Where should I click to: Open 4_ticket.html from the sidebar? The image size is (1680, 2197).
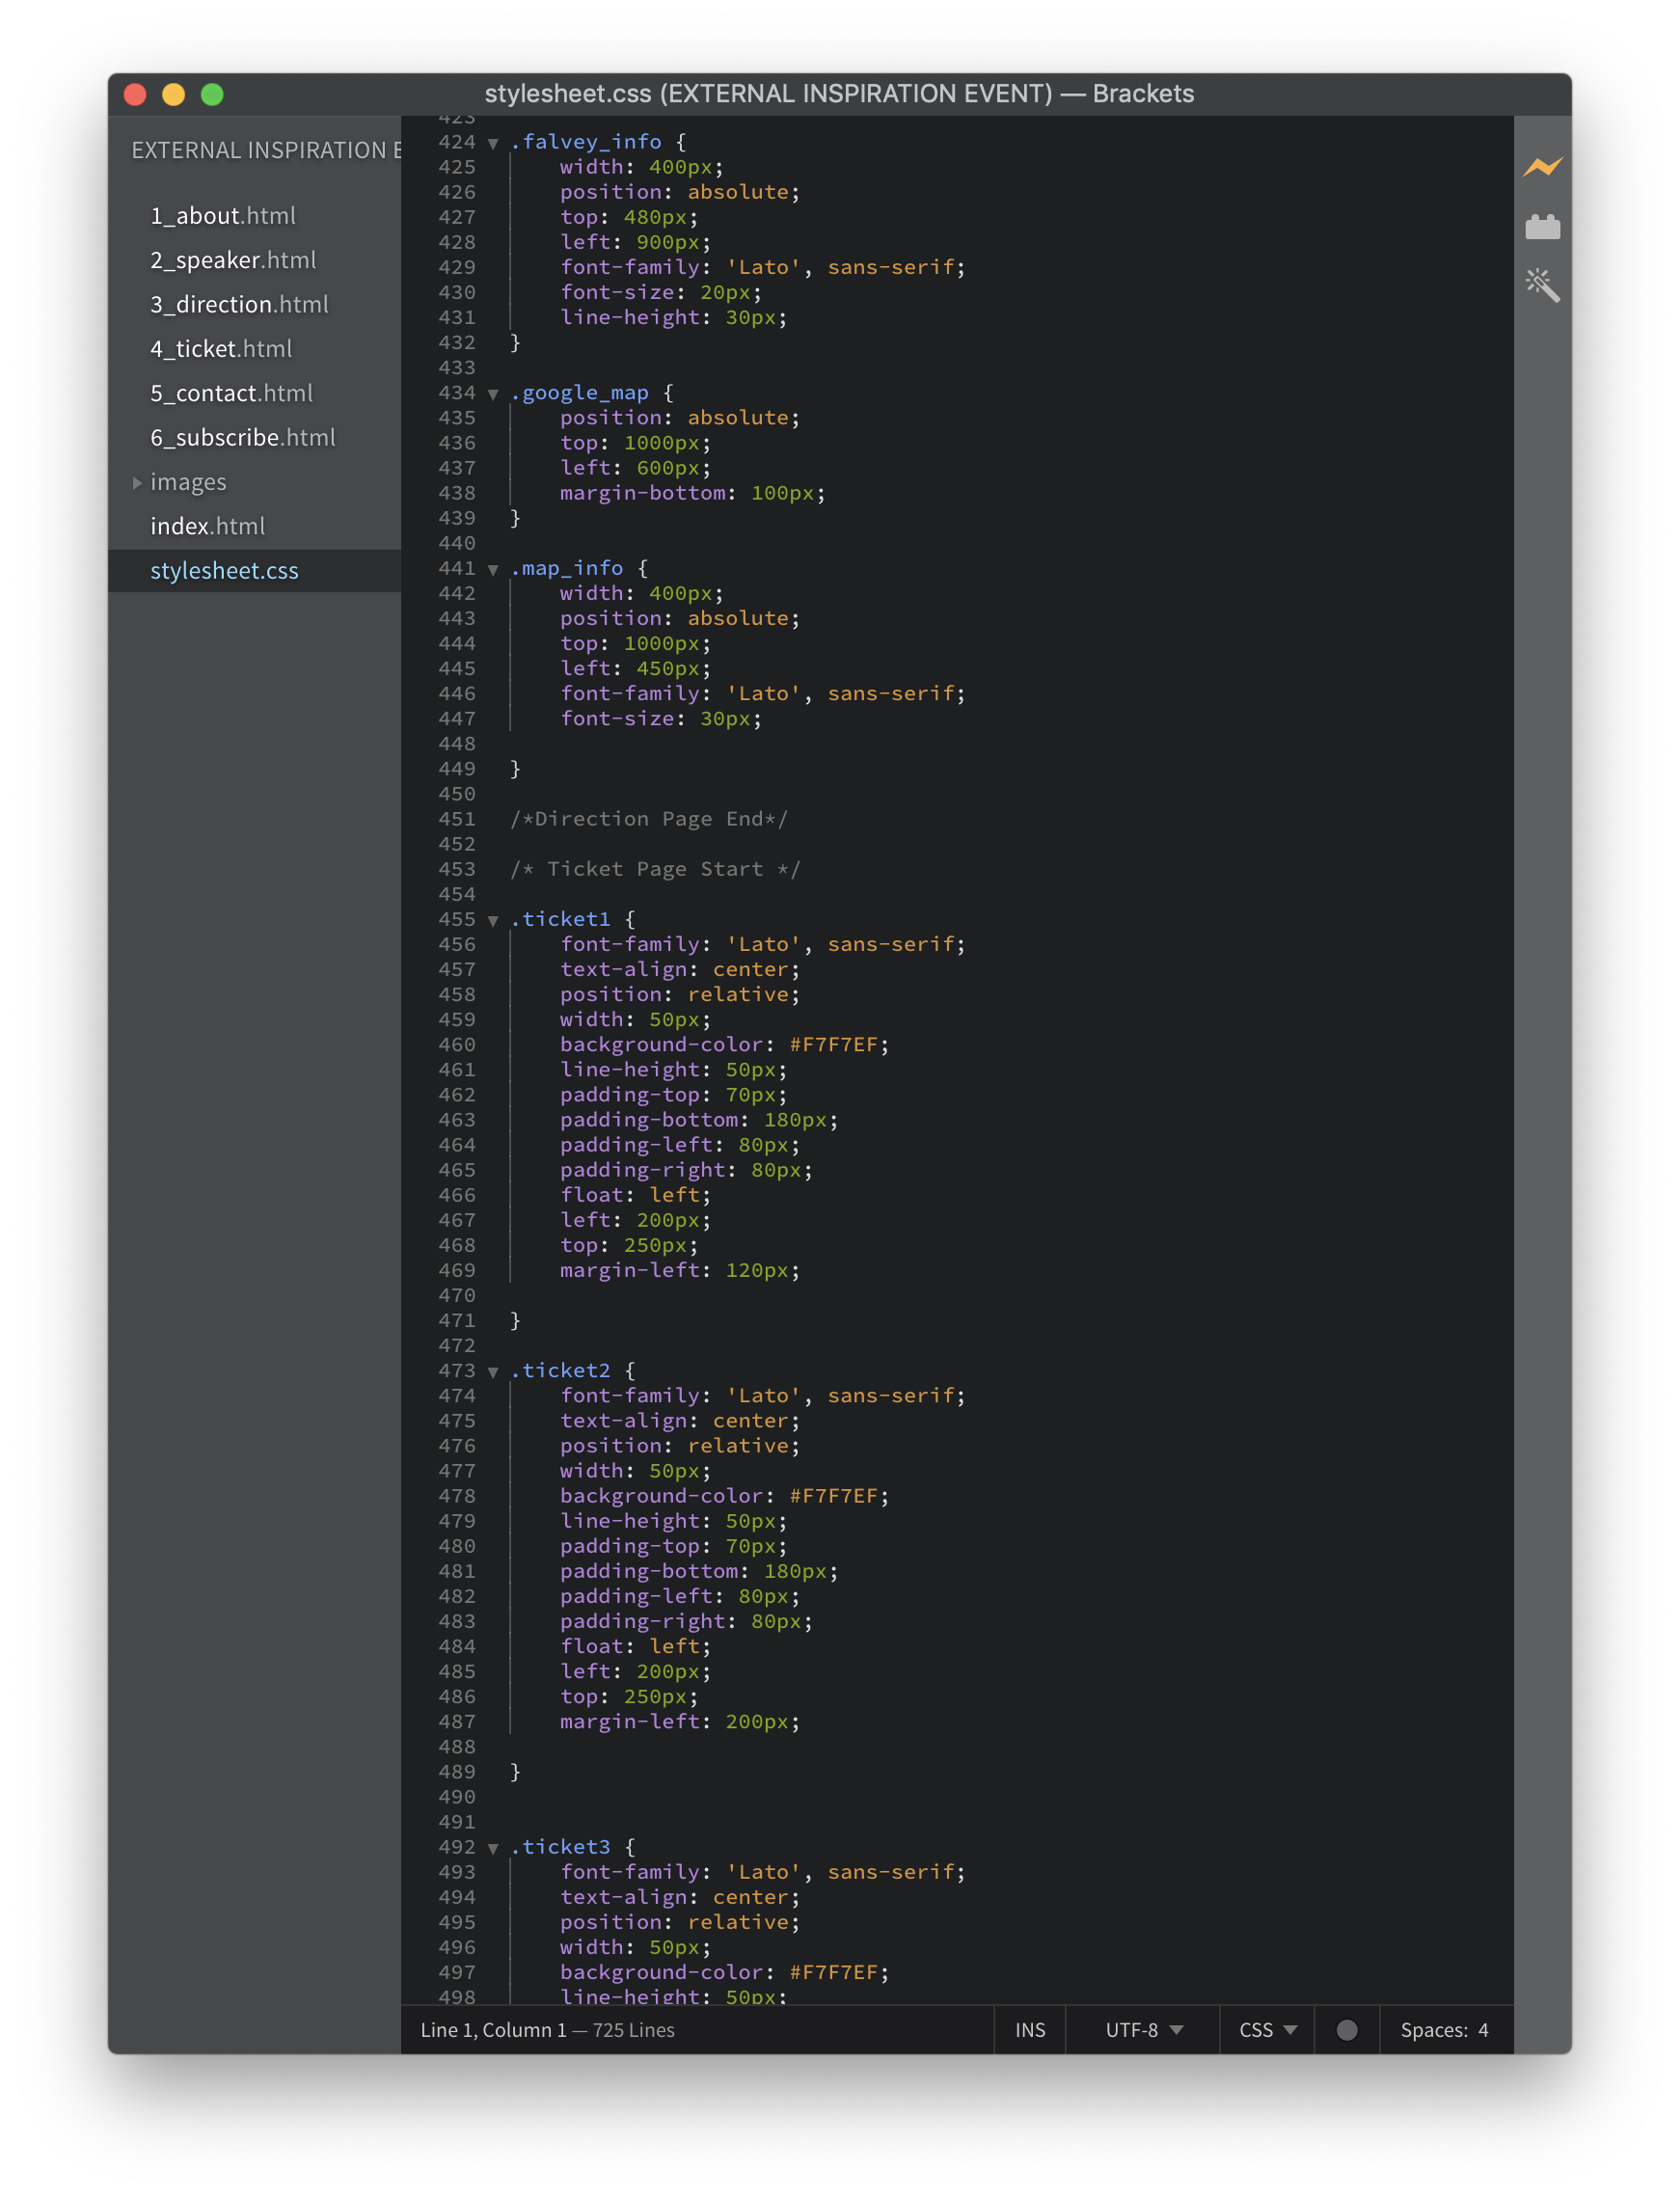coord(221,349)
